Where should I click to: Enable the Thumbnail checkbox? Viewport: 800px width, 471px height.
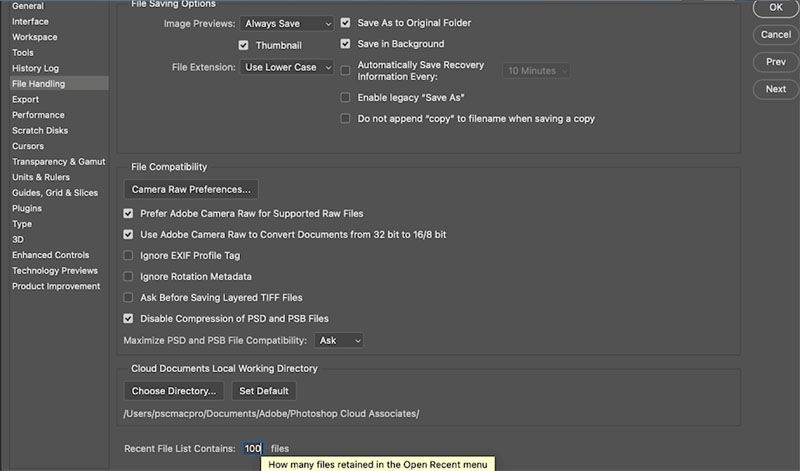(243, 45)
